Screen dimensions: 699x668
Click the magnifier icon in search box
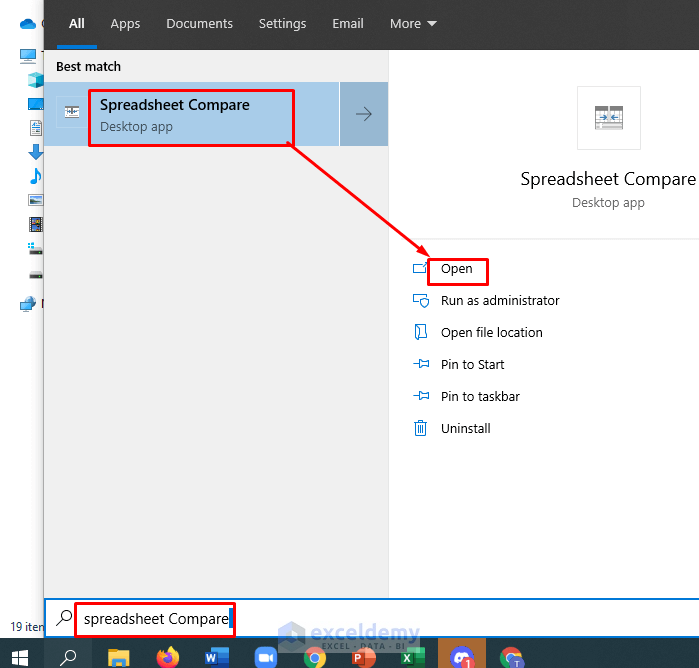click(x=65, y=618)
